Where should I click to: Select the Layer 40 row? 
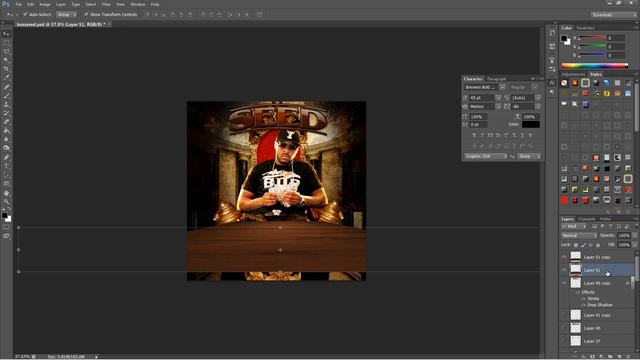point(598,328)
